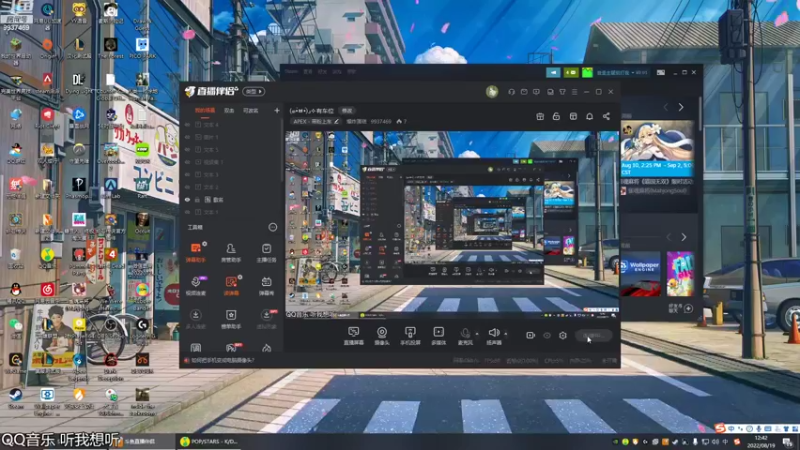
Task: Toggle visibility eye of the 图片 1 source
Action: [x=187, y=137]
